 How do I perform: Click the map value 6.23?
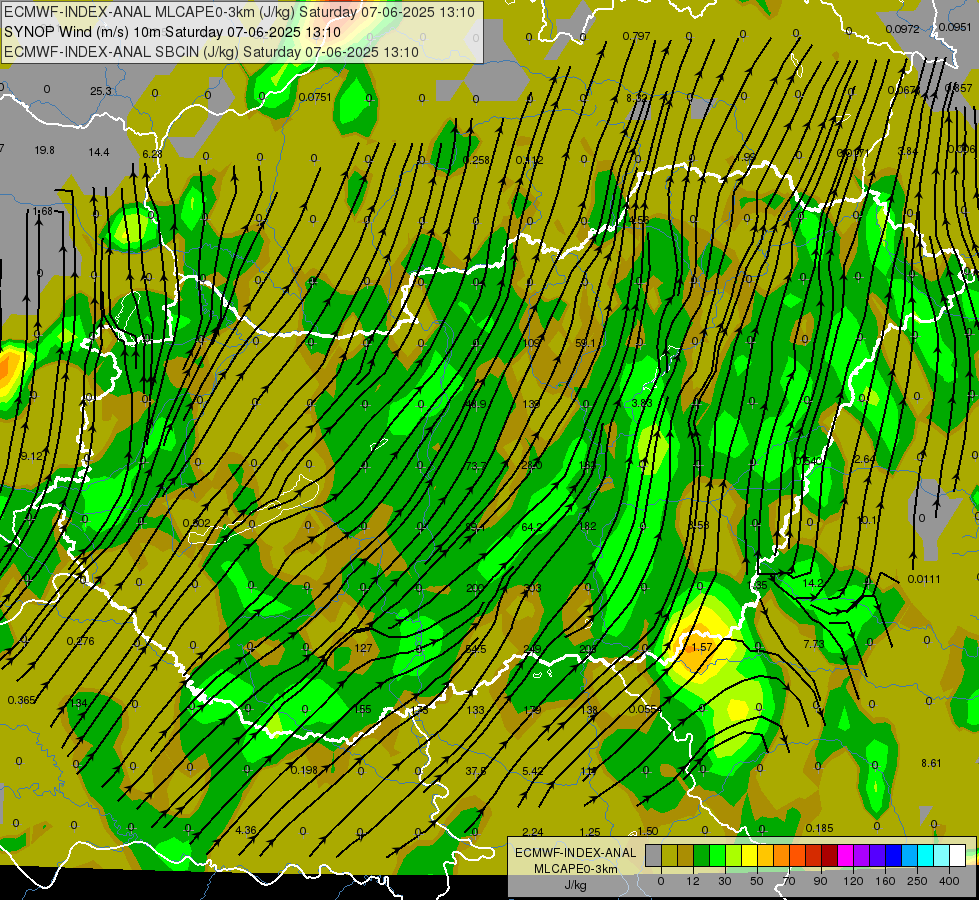(x=152, y=154)
